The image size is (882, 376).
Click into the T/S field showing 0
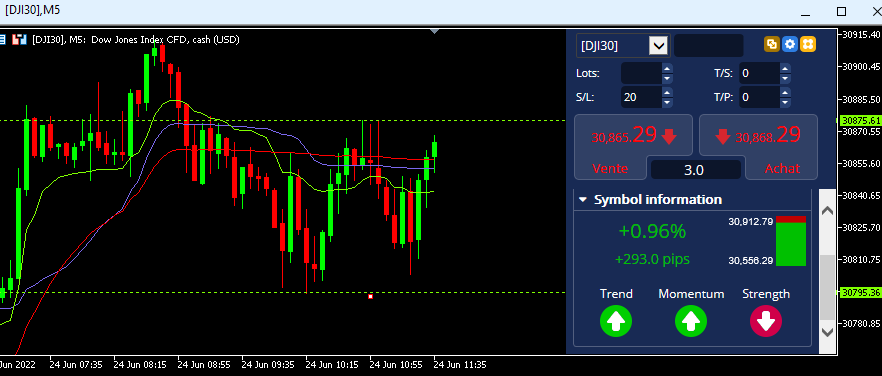coord(759,73)
